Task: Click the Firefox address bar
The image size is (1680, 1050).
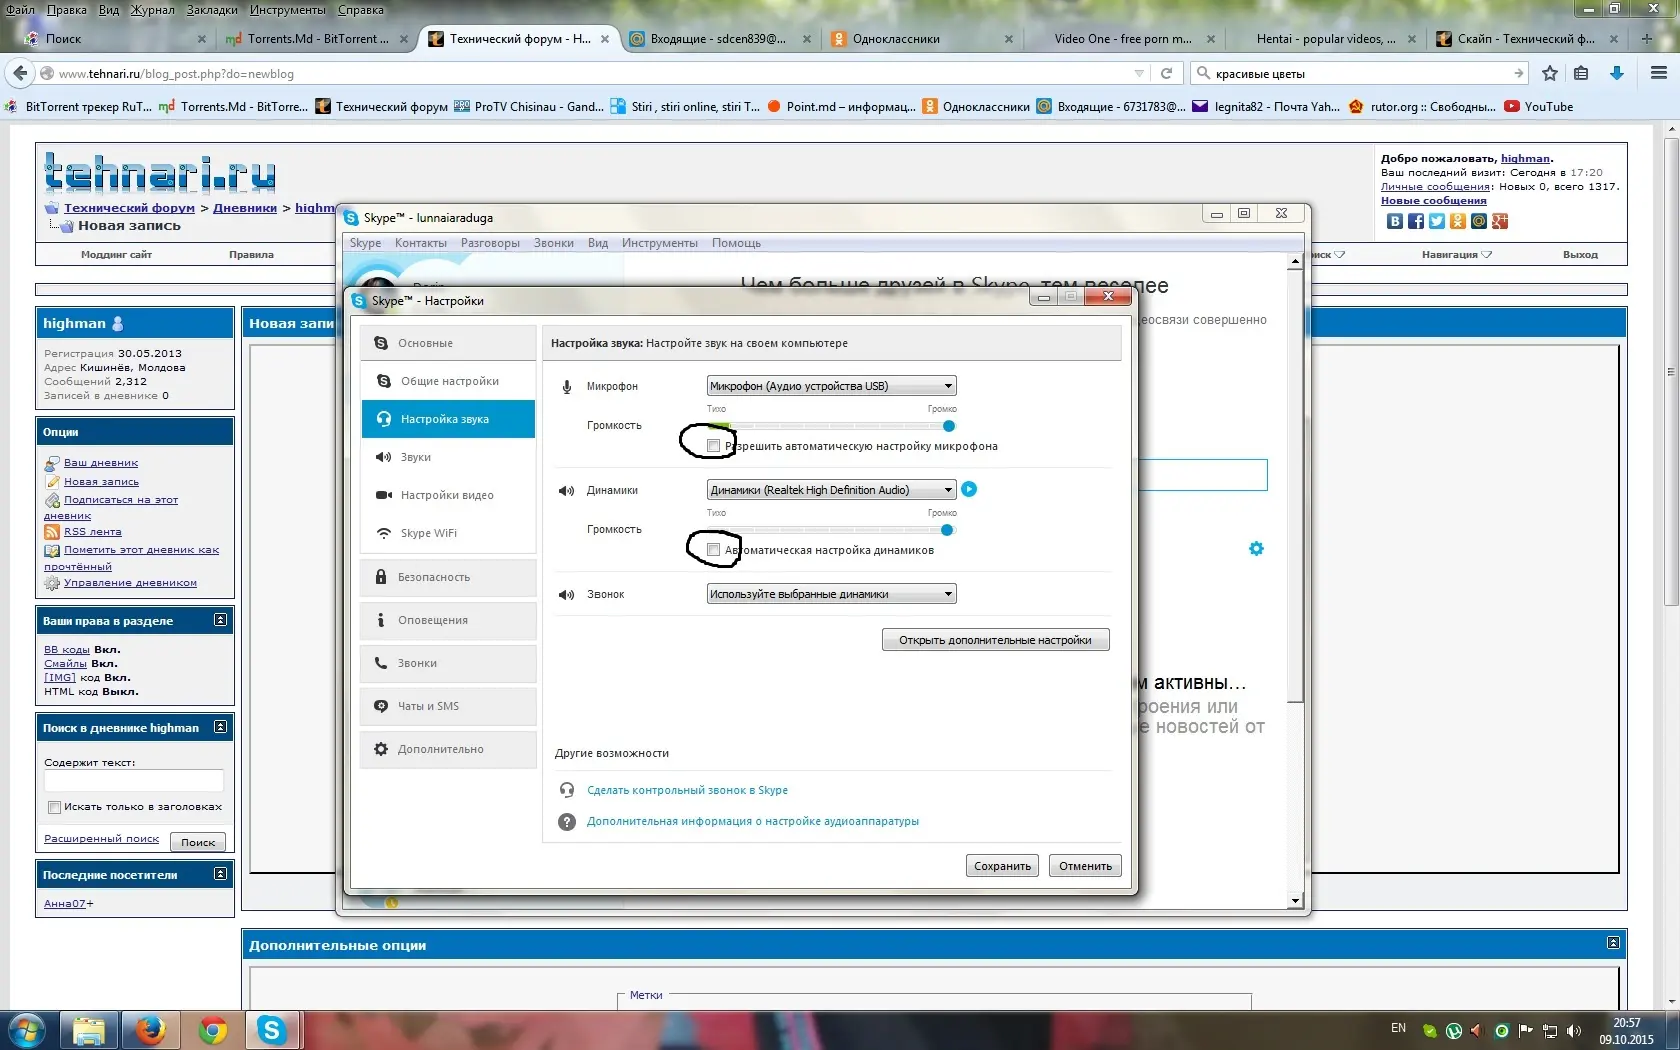Action: click(x=590, y=74)
